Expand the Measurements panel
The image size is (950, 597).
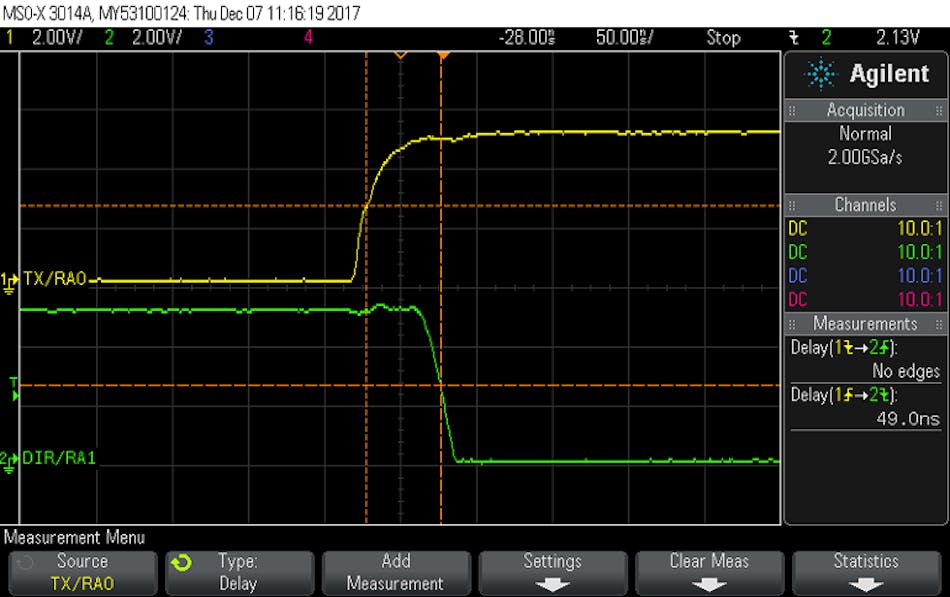tap(865, 323)
